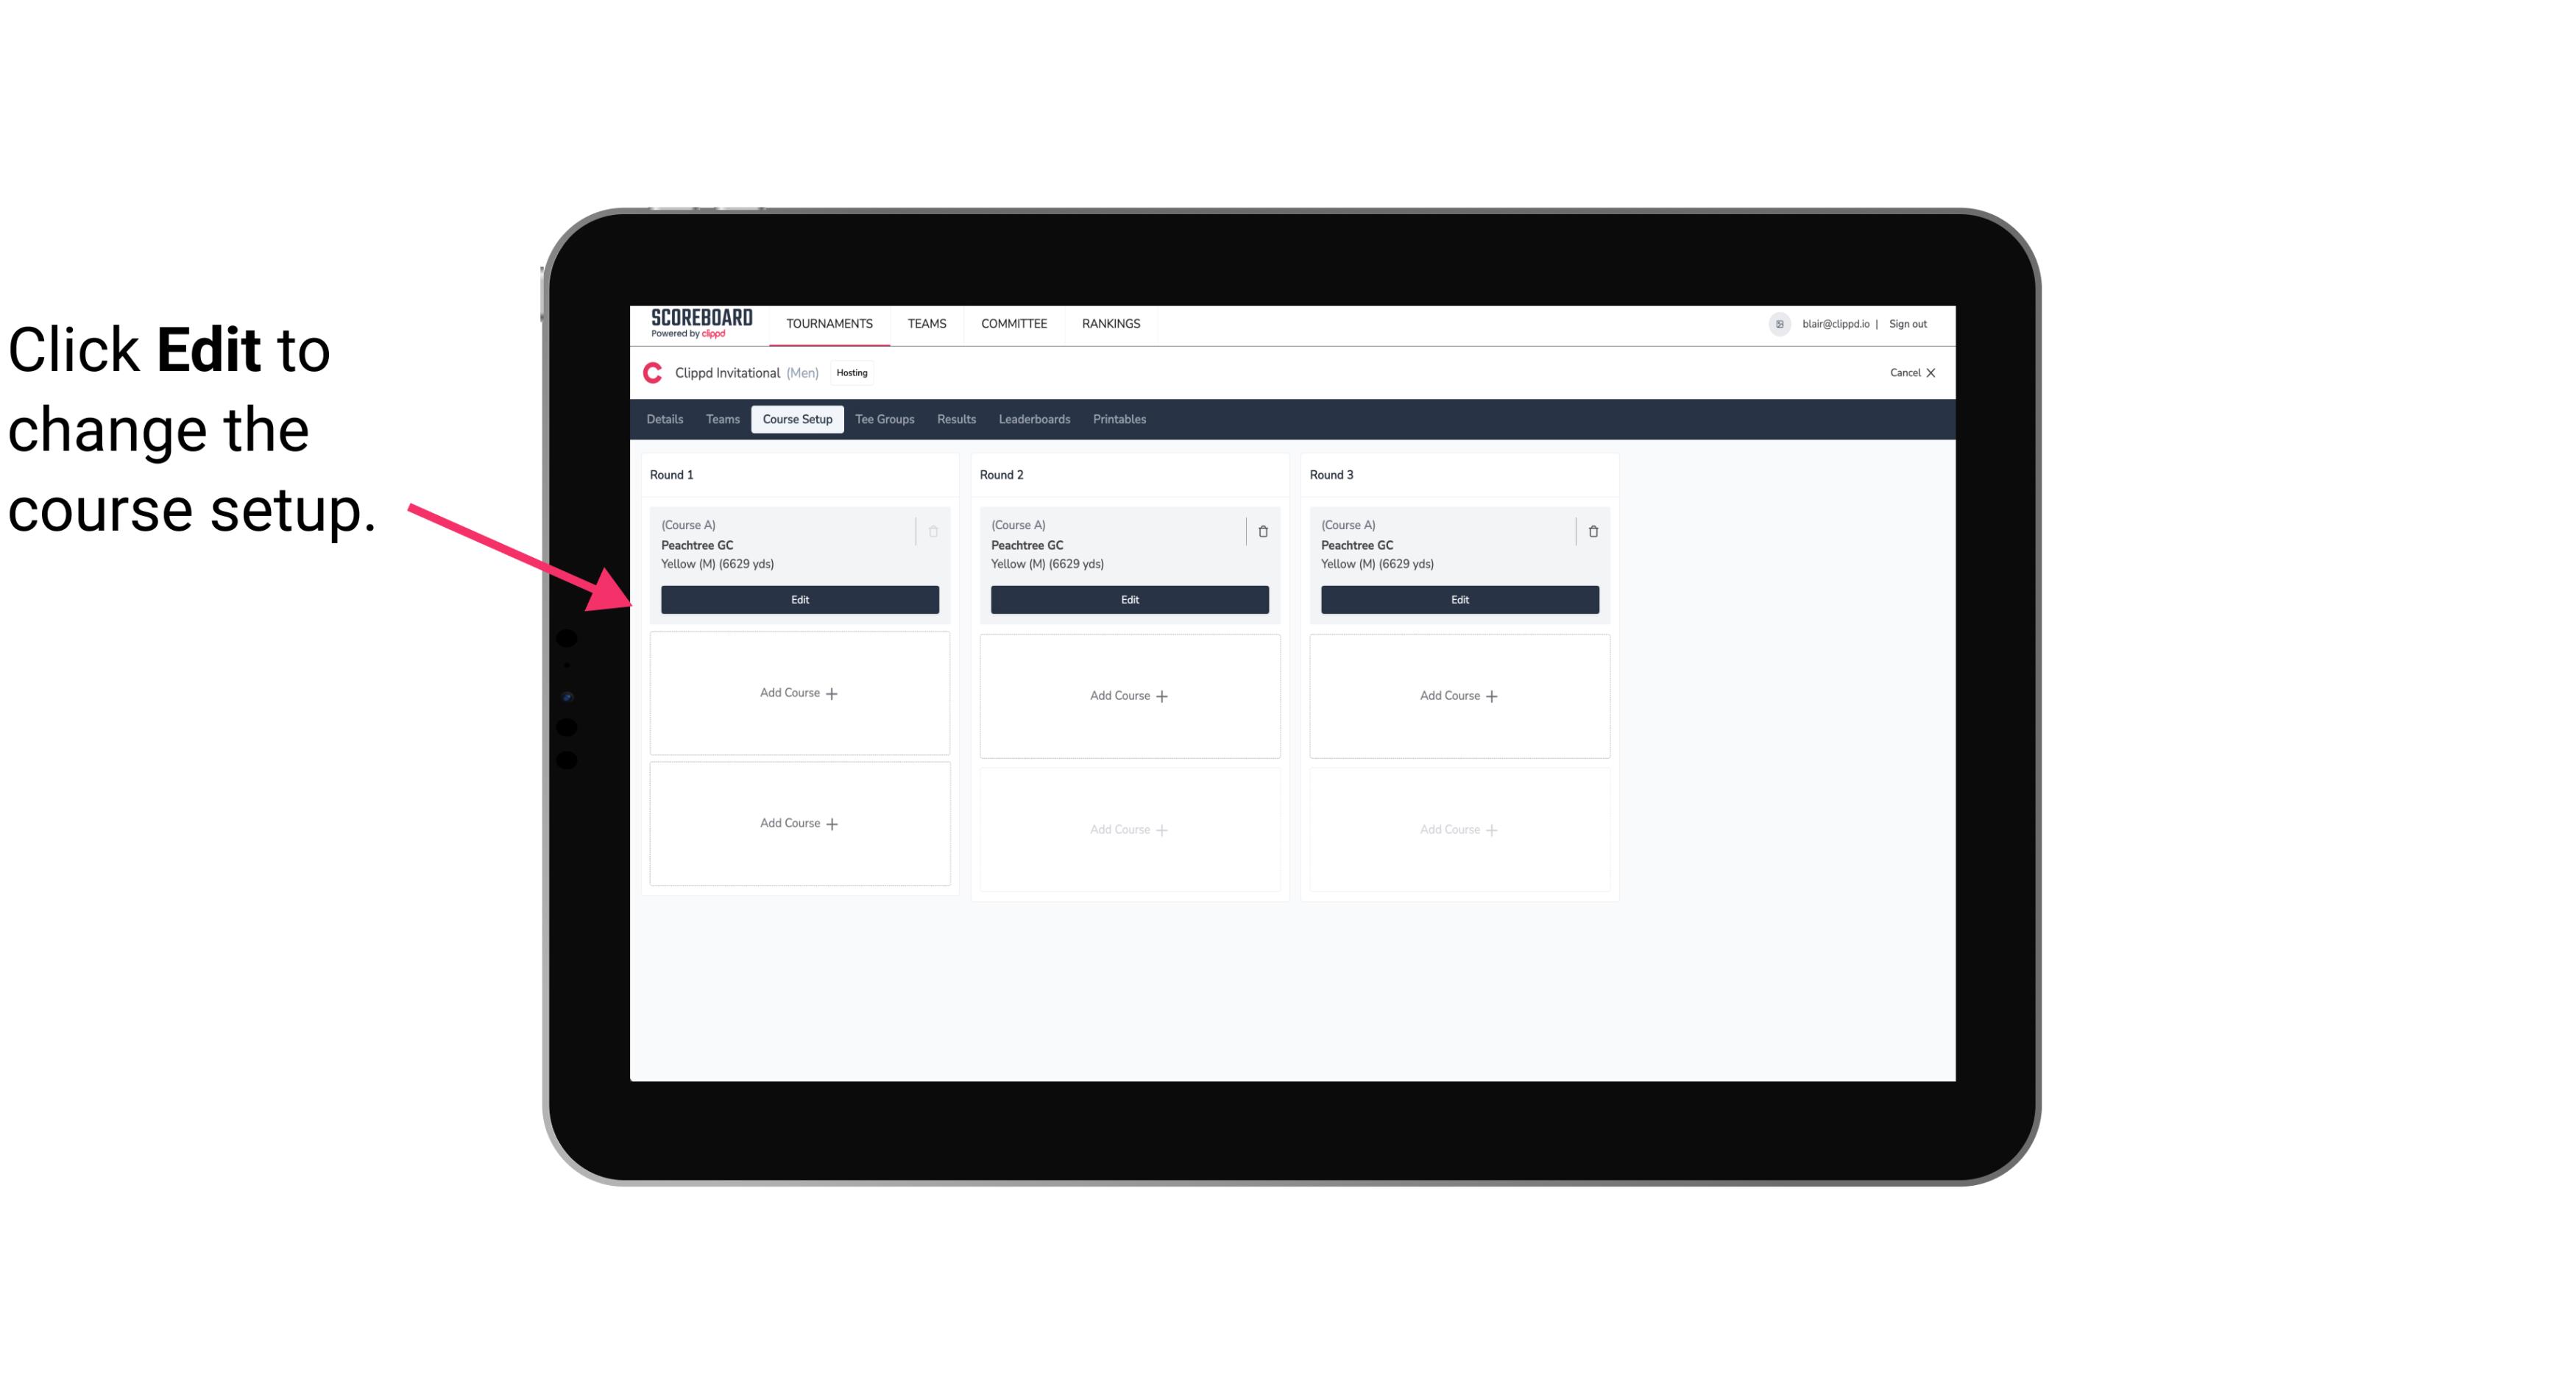Screen dimensions: 2576x1386
Task: Click Add Course for Round 3
Action: click(1459, 695)
